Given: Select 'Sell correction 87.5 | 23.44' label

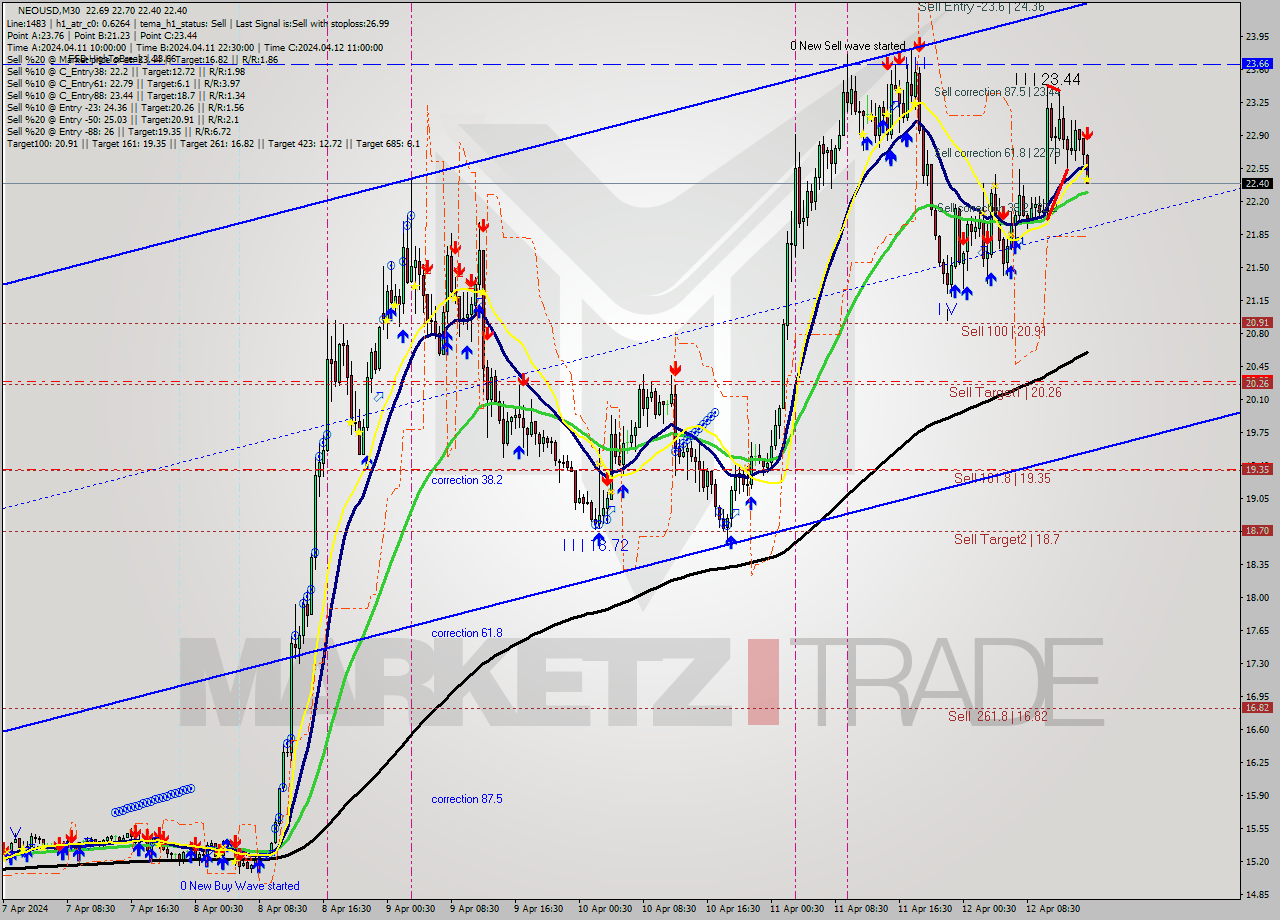Looking at the screenshot, I should click(x=996, y=92).
